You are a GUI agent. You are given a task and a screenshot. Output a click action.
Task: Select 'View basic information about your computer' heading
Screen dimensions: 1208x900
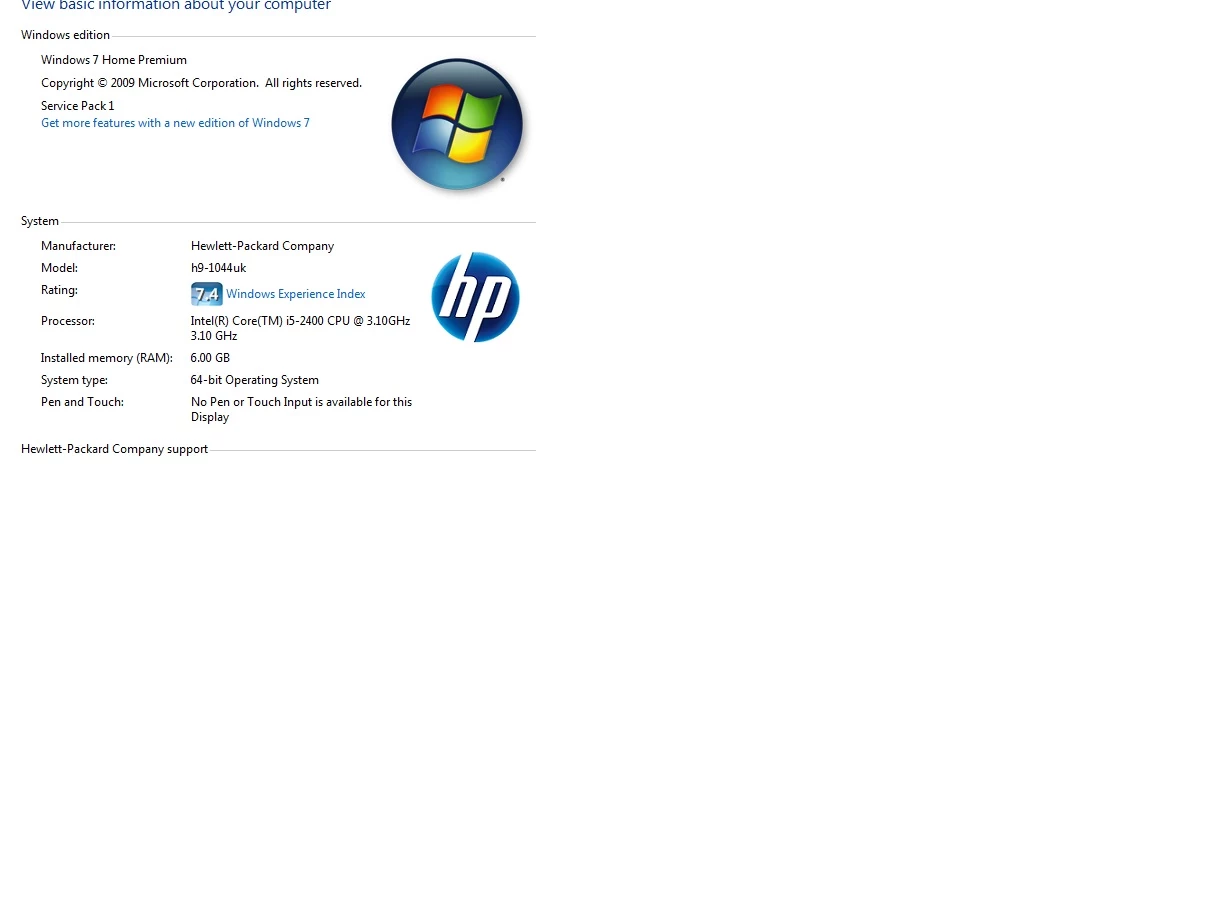(176, 5)
